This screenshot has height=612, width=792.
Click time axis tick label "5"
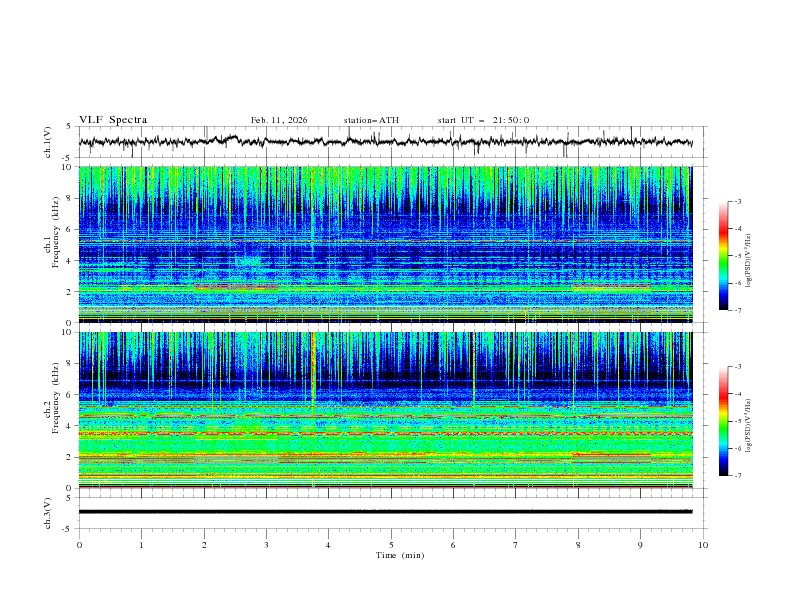391,545
